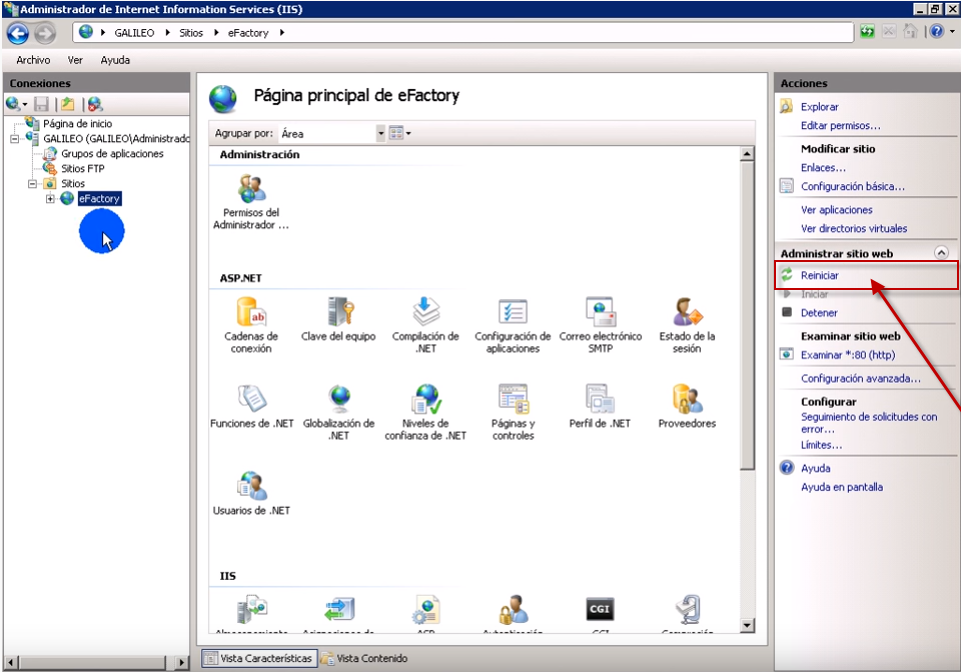Open Proveedores feature

click(x=687, y=406)
